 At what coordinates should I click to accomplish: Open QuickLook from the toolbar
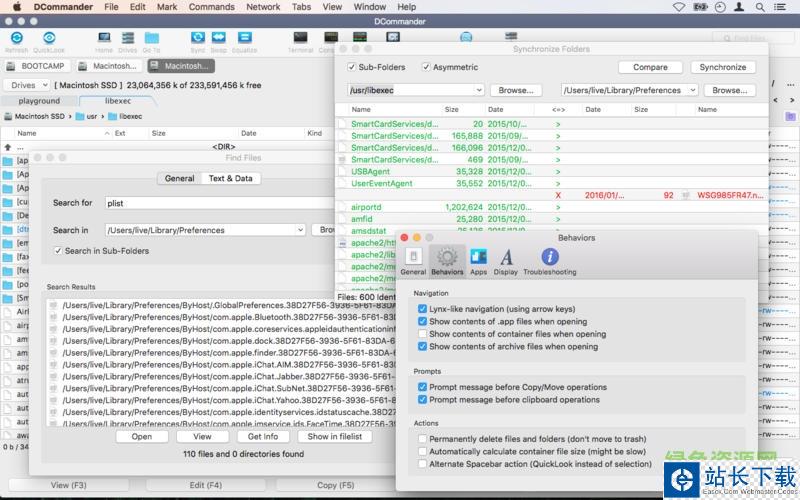[48, 39]
